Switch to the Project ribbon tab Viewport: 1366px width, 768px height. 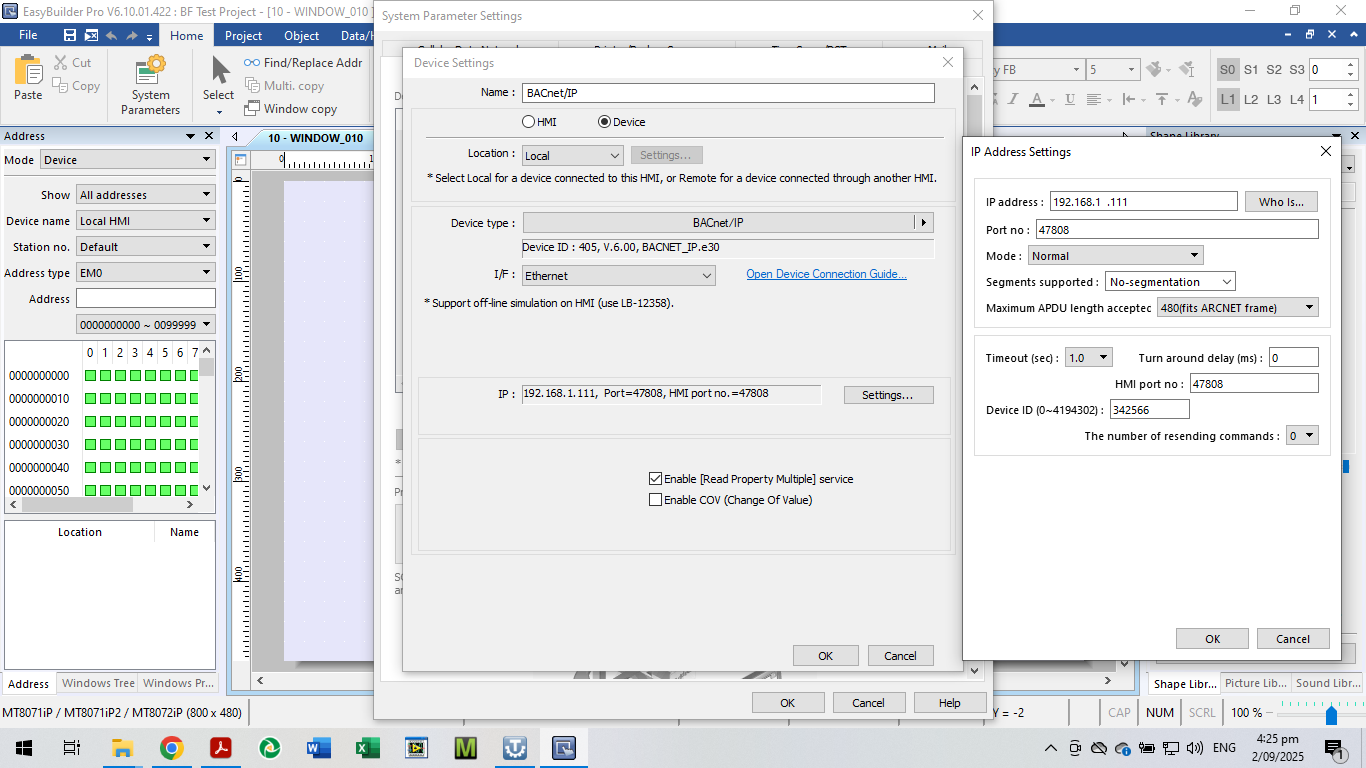243,35
